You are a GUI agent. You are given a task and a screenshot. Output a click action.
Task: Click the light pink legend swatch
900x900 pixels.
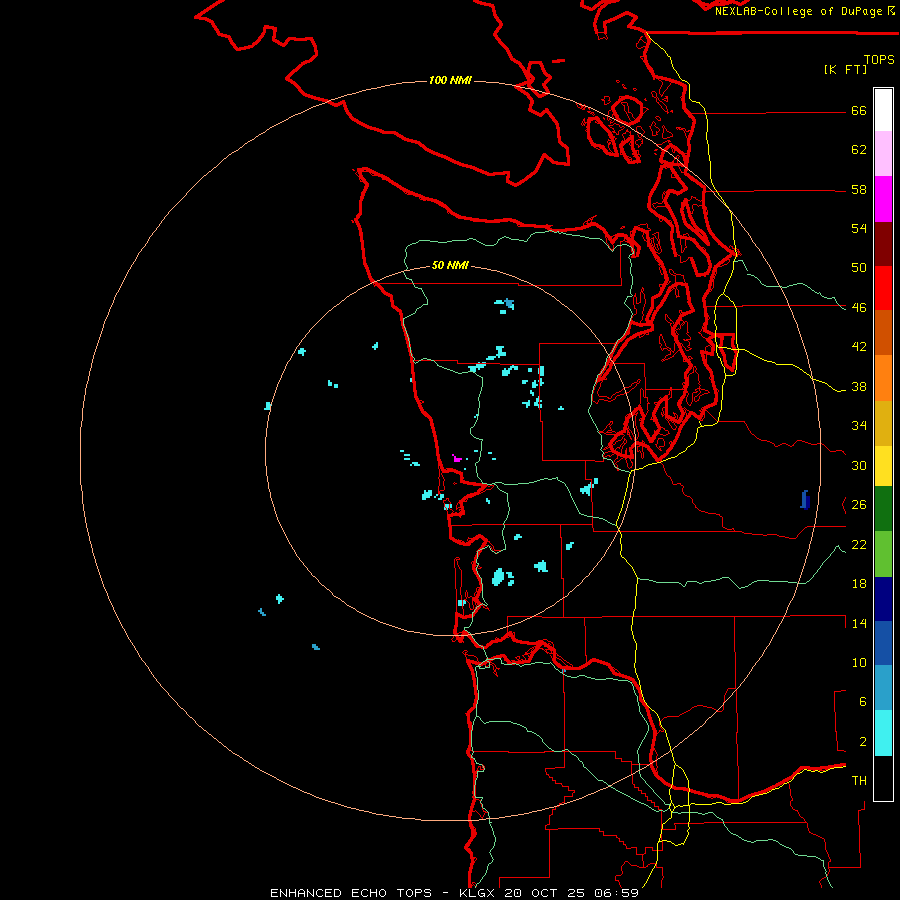pos(883,153)
